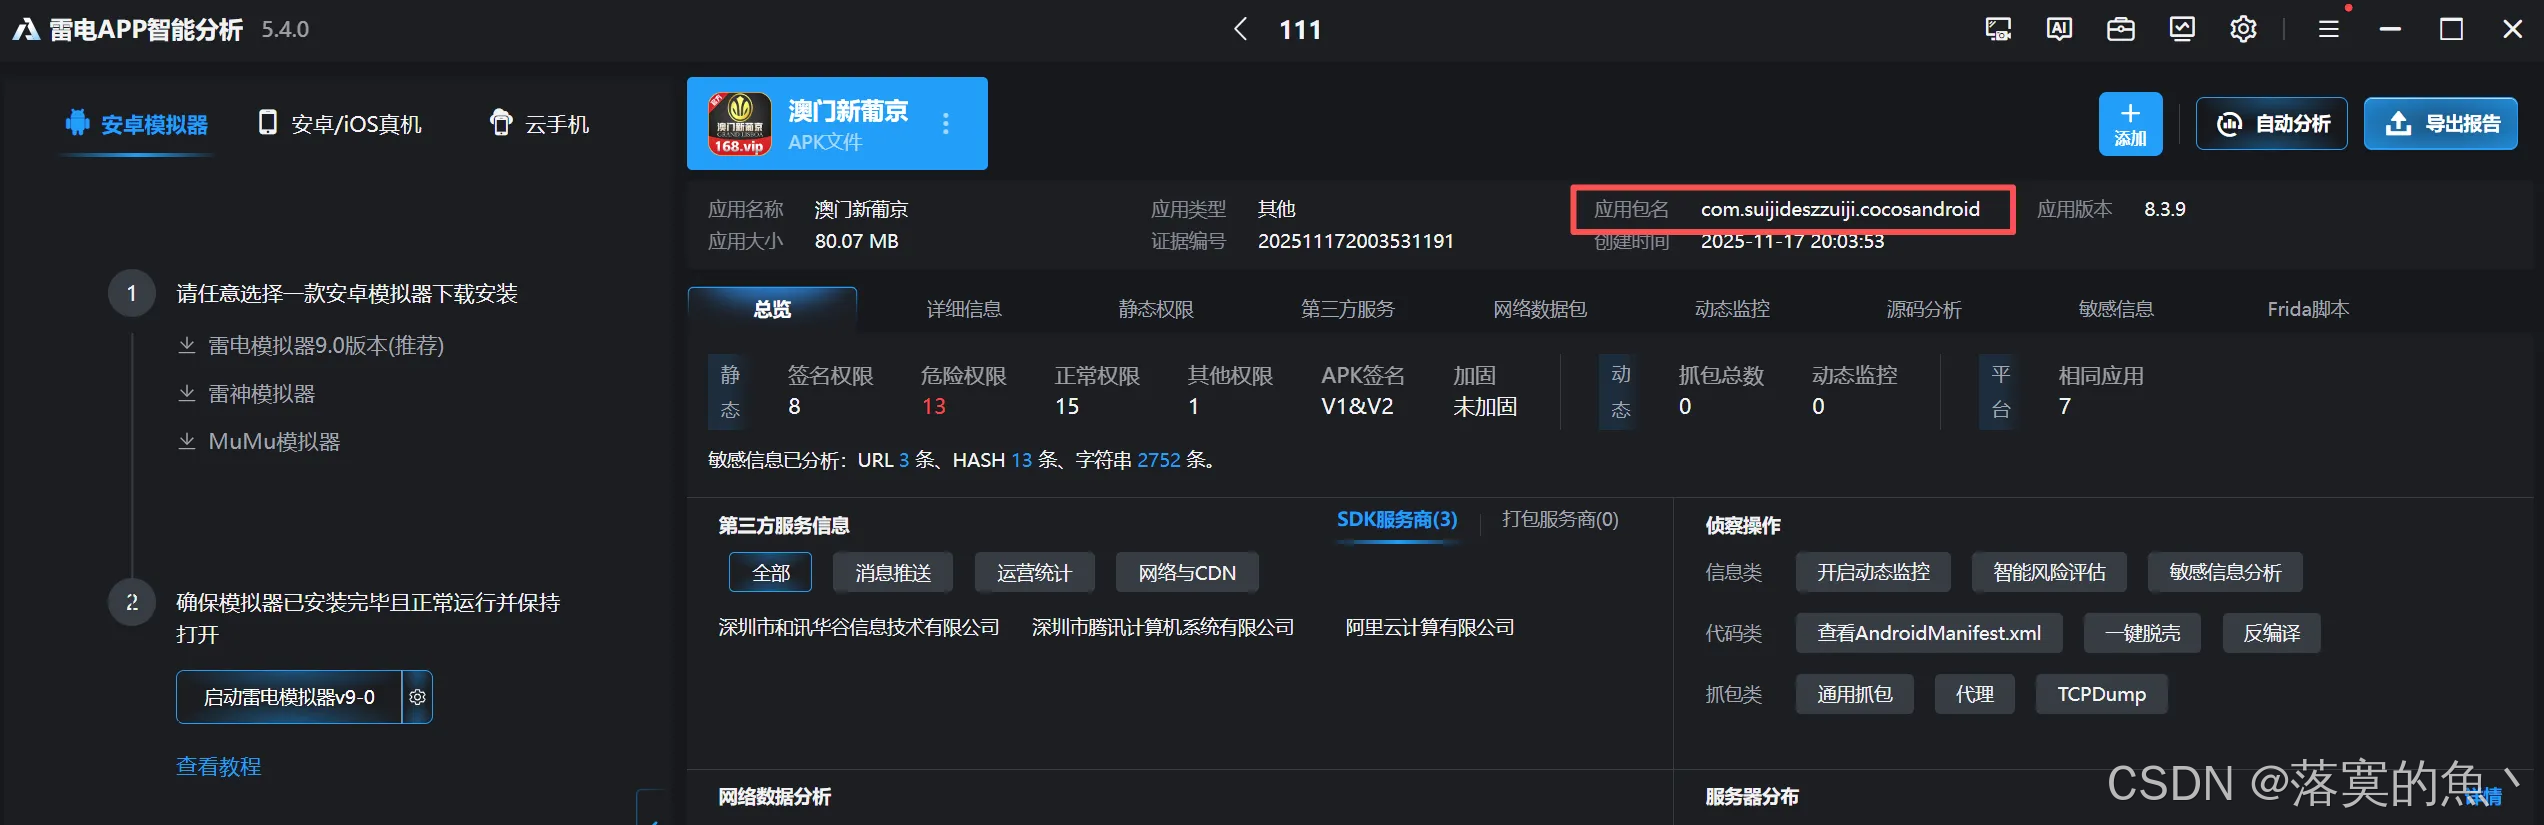This screenshot has width=2544, height=825.
Task: Click the 添加 plus button
Action: tap(2130, 124)
